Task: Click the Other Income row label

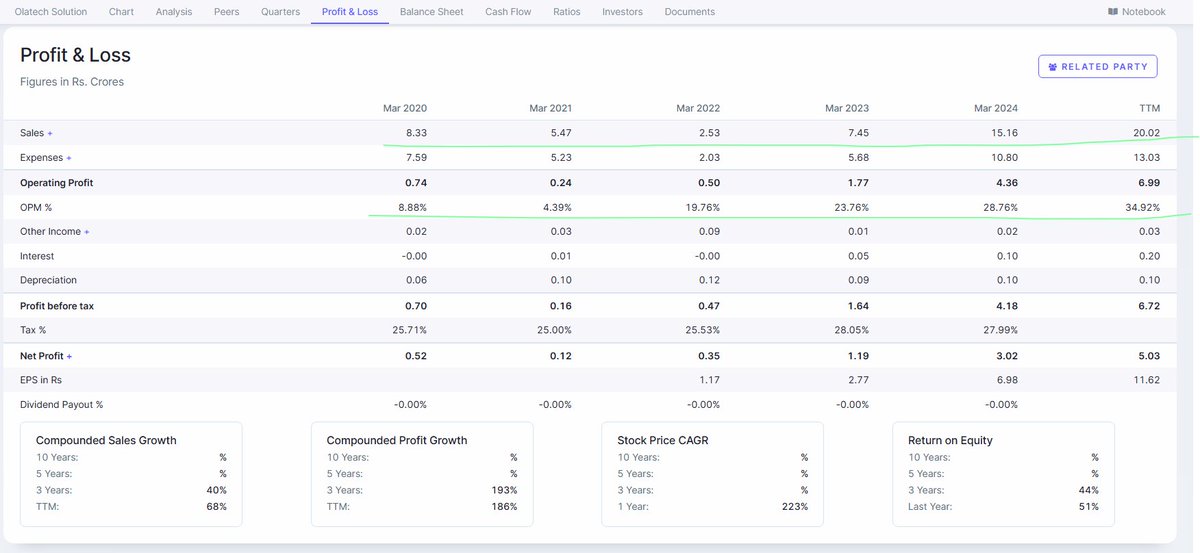Action: click(50, 232)
